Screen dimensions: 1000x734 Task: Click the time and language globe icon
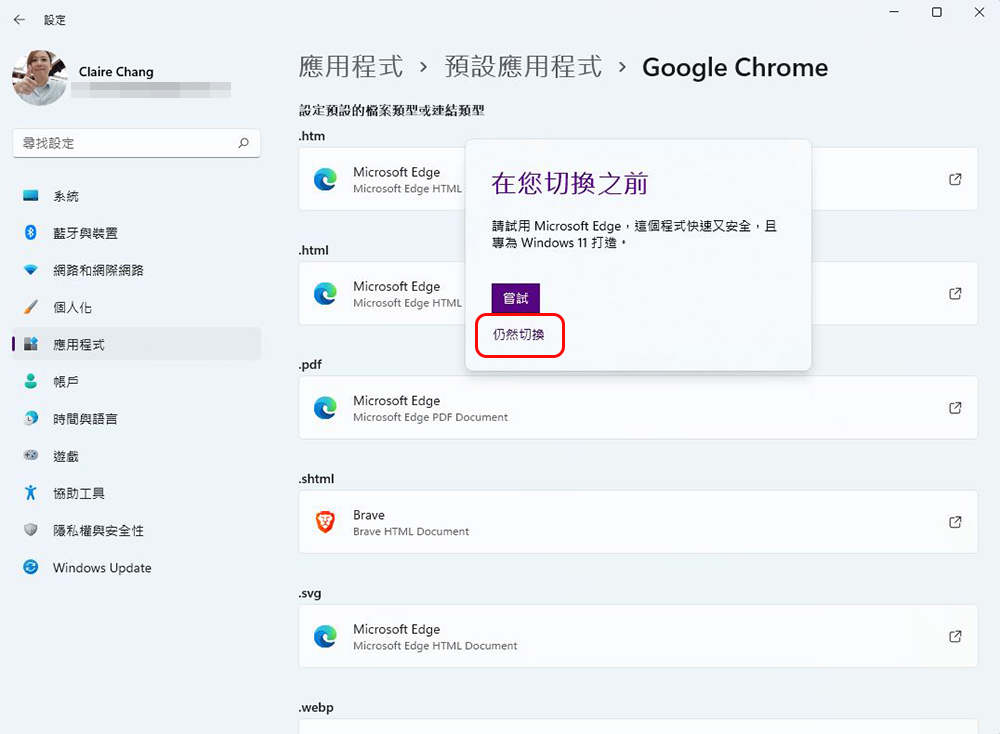click(x=31, y=418)
